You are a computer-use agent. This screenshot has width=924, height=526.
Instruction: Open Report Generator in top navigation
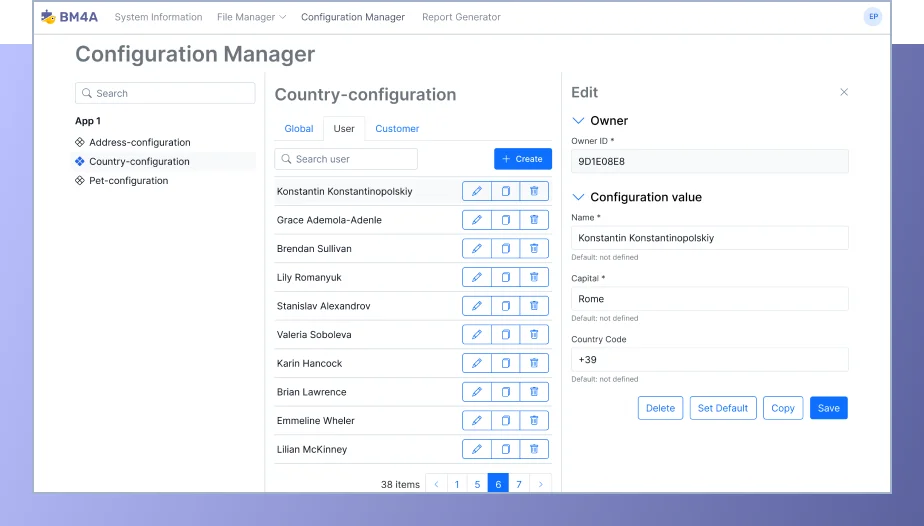click(x=461, y=17)
